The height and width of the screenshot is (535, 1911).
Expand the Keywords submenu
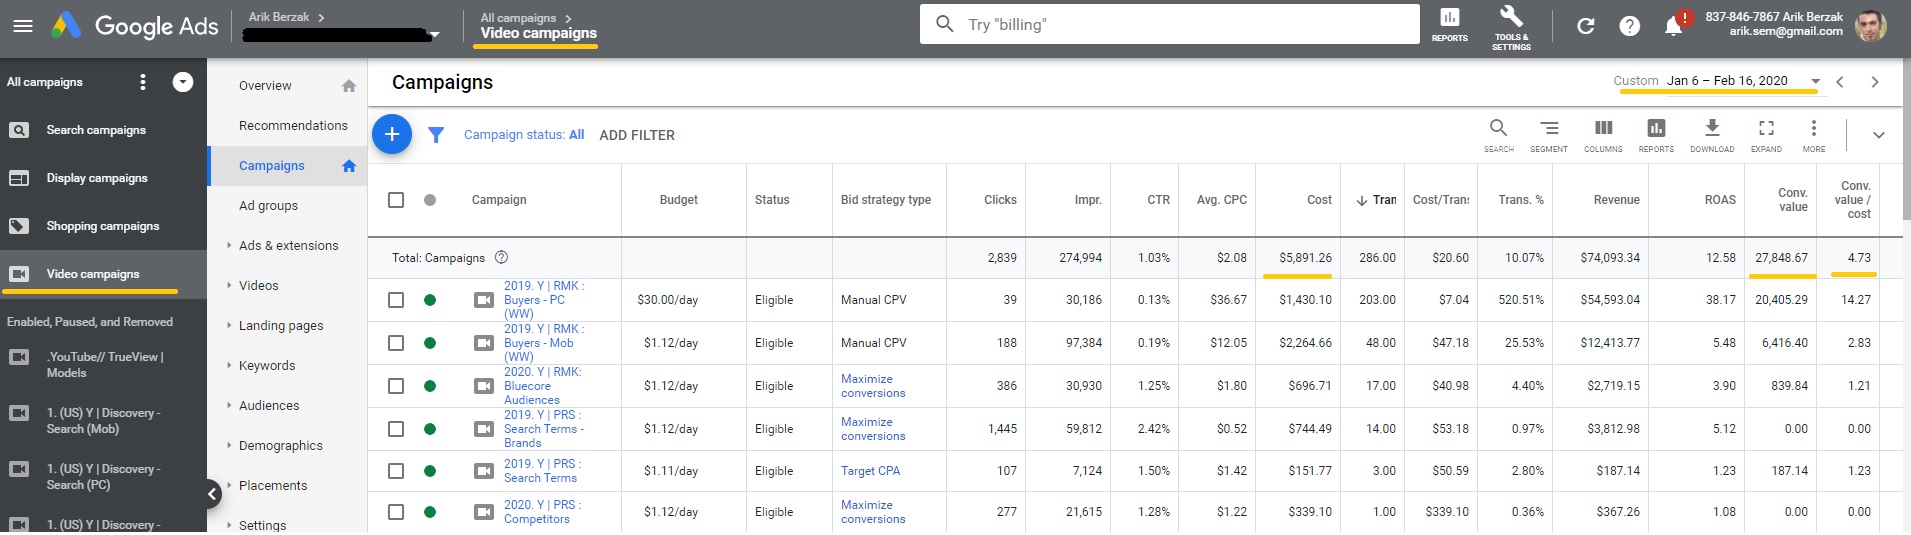229,365
